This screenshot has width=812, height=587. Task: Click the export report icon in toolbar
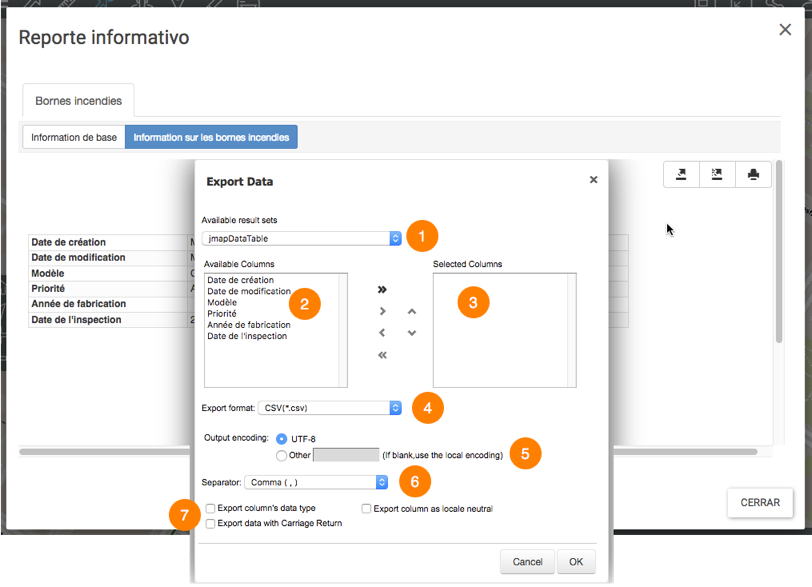(x=682, y=174)
